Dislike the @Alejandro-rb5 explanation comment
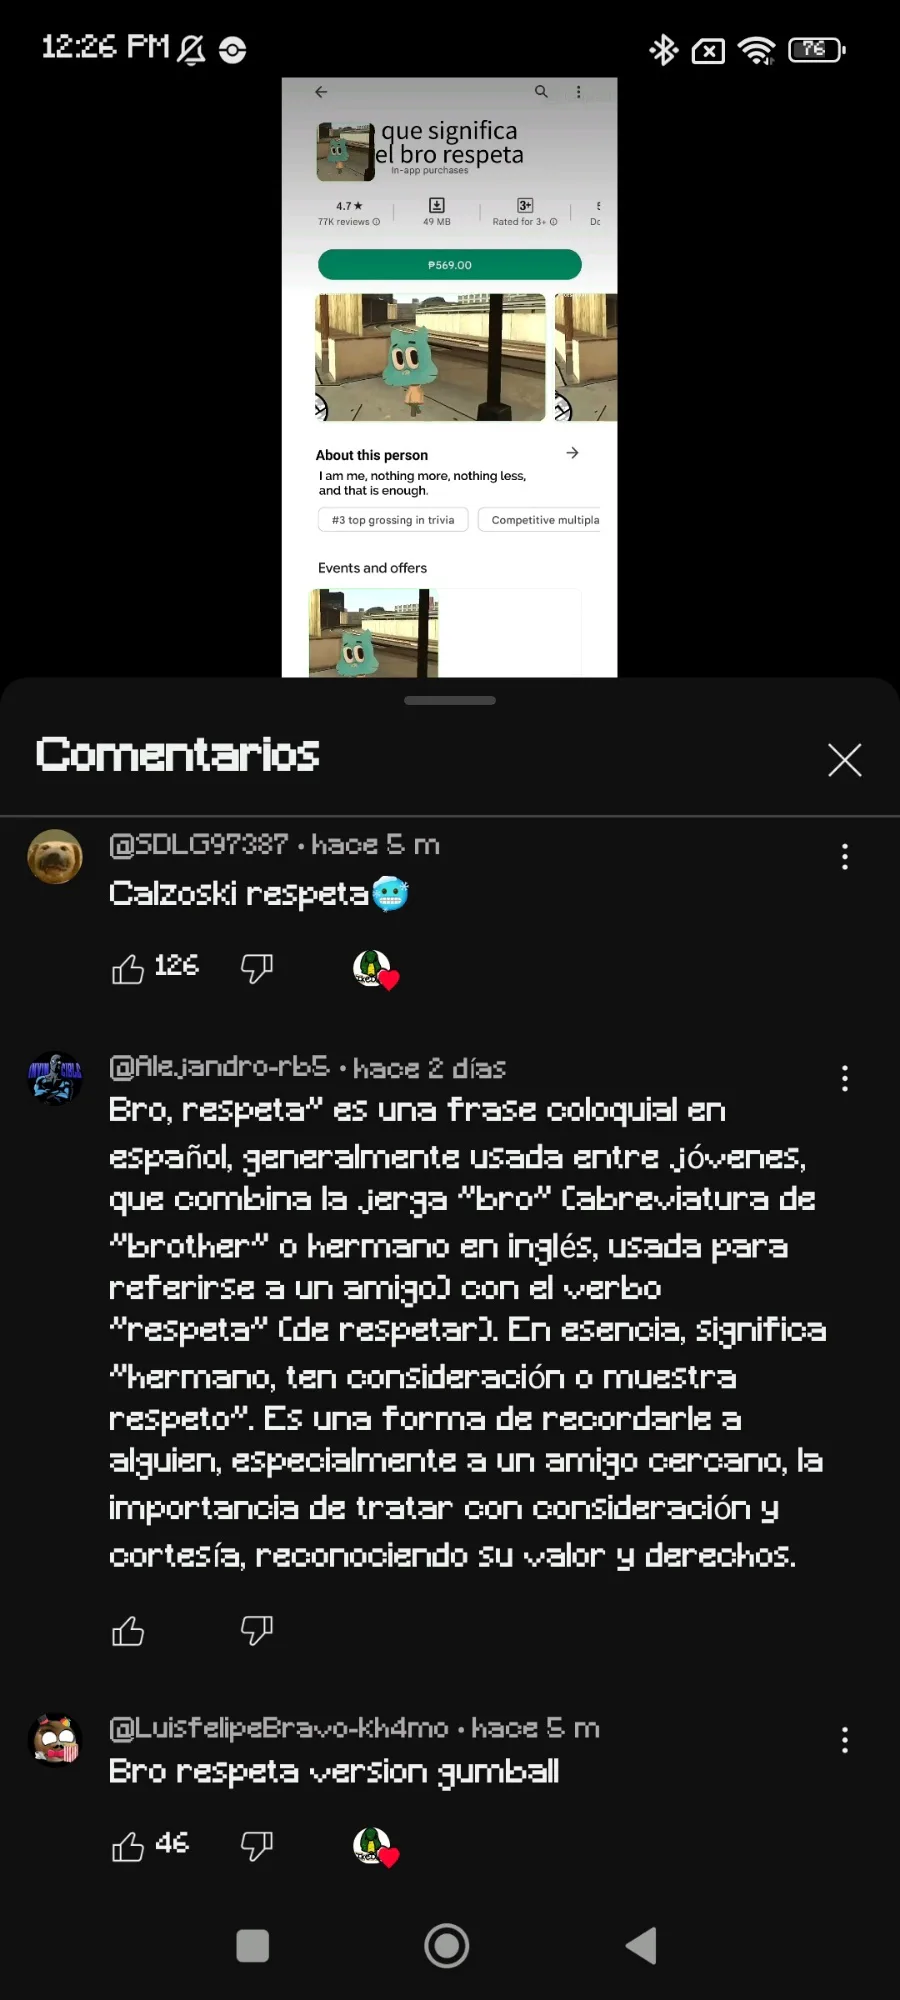Image resolution: width=900 pixels, height=2000 pixels. pos(257,1631)
